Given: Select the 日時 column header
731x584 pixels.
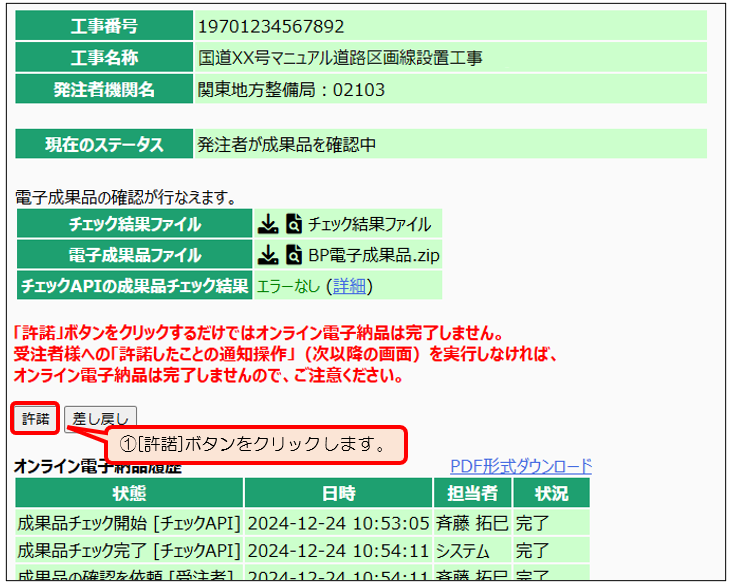Looking at the screenshot, I should 338,493.
